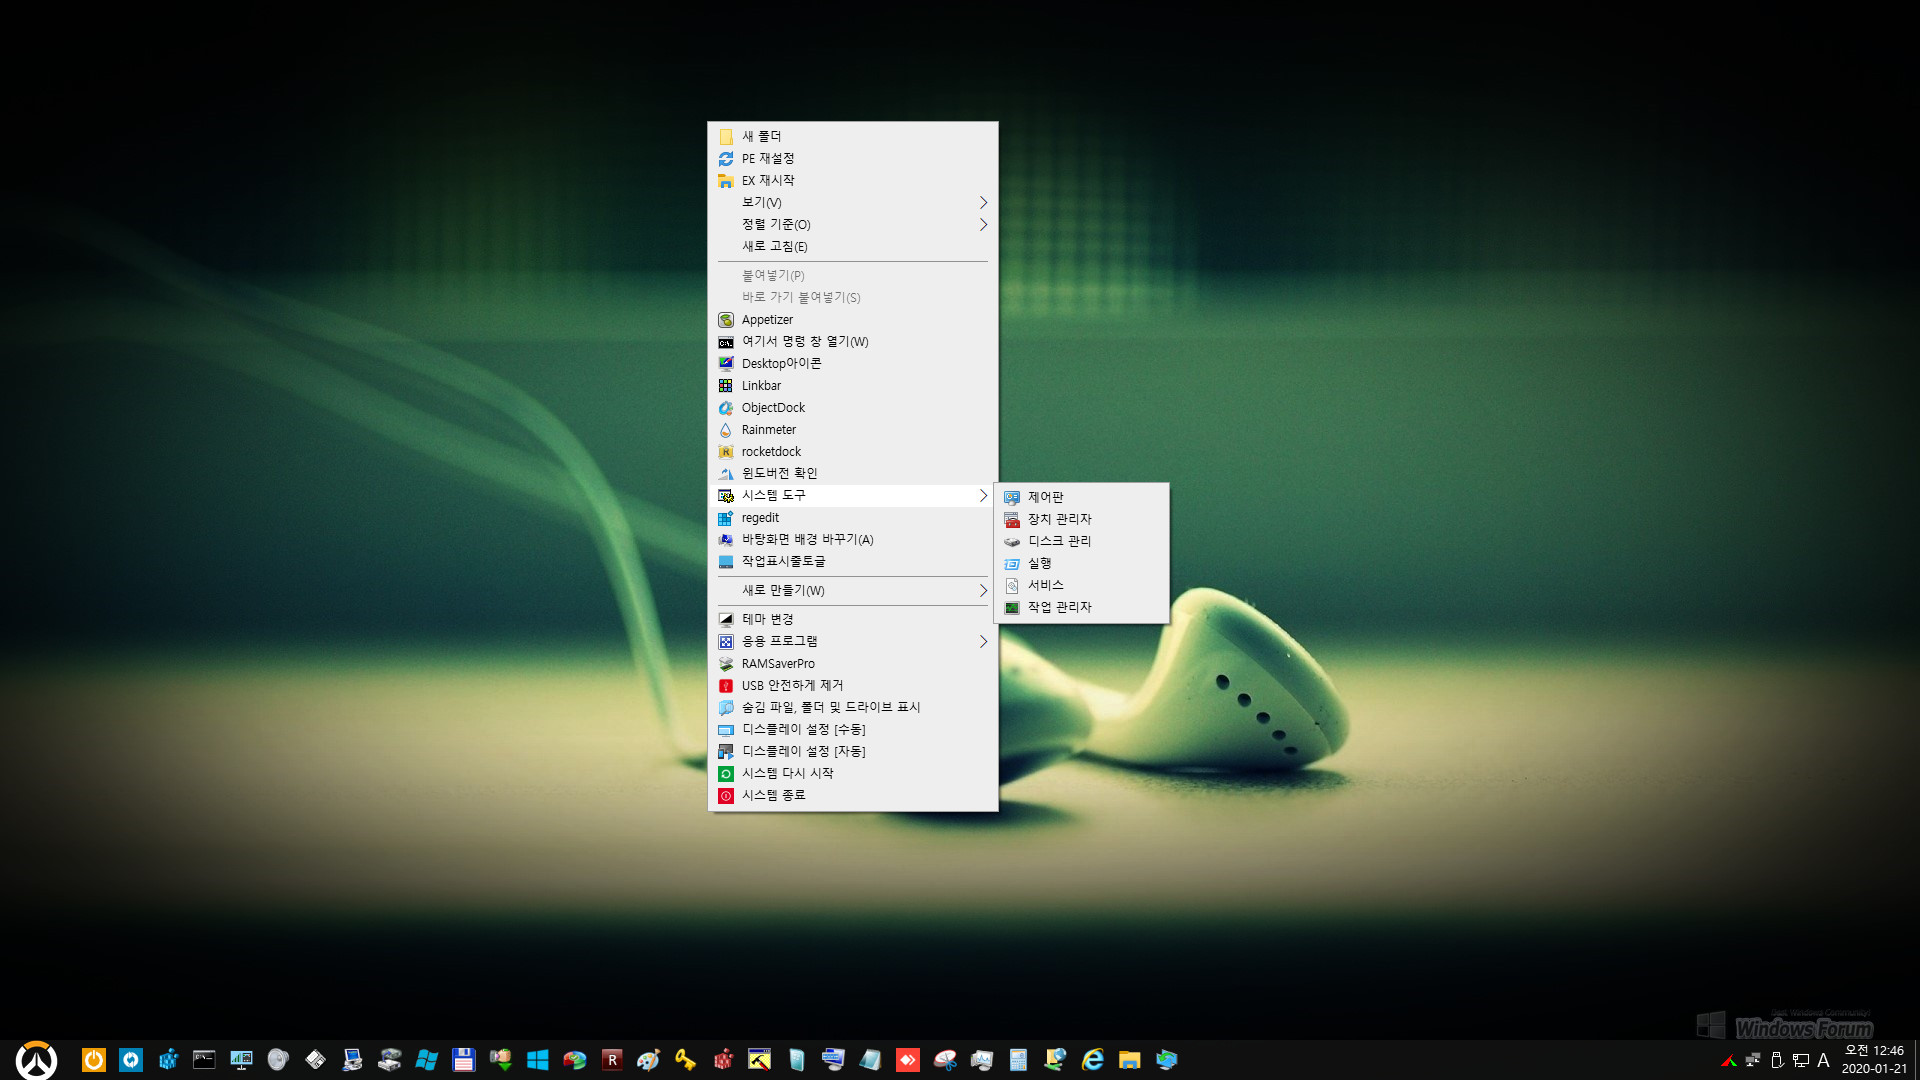
Task: Open 제어판 in the submenu
Action: 1081,497
